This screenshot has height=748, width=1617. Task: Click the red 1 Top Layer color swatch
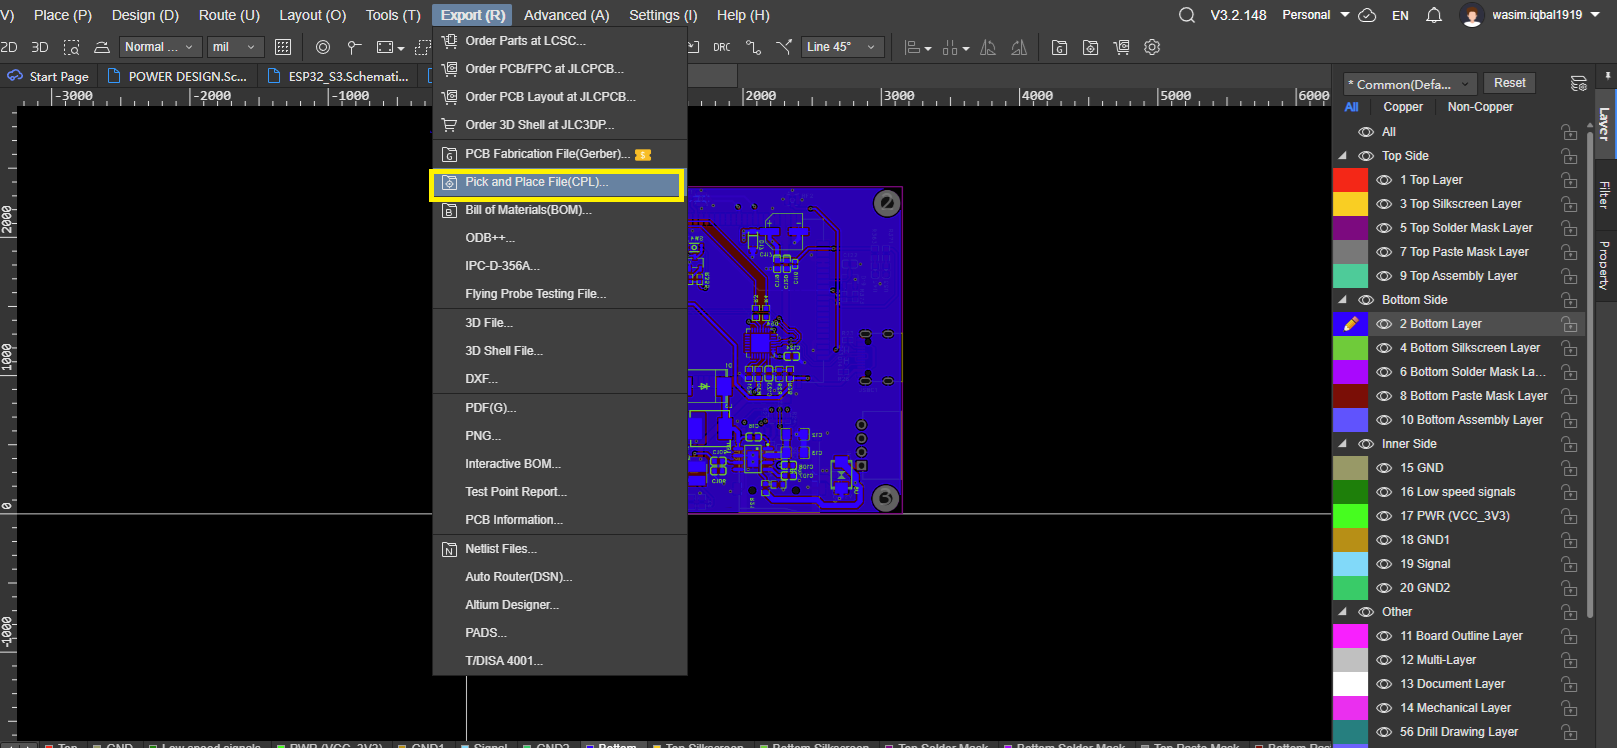(1350, 180)
